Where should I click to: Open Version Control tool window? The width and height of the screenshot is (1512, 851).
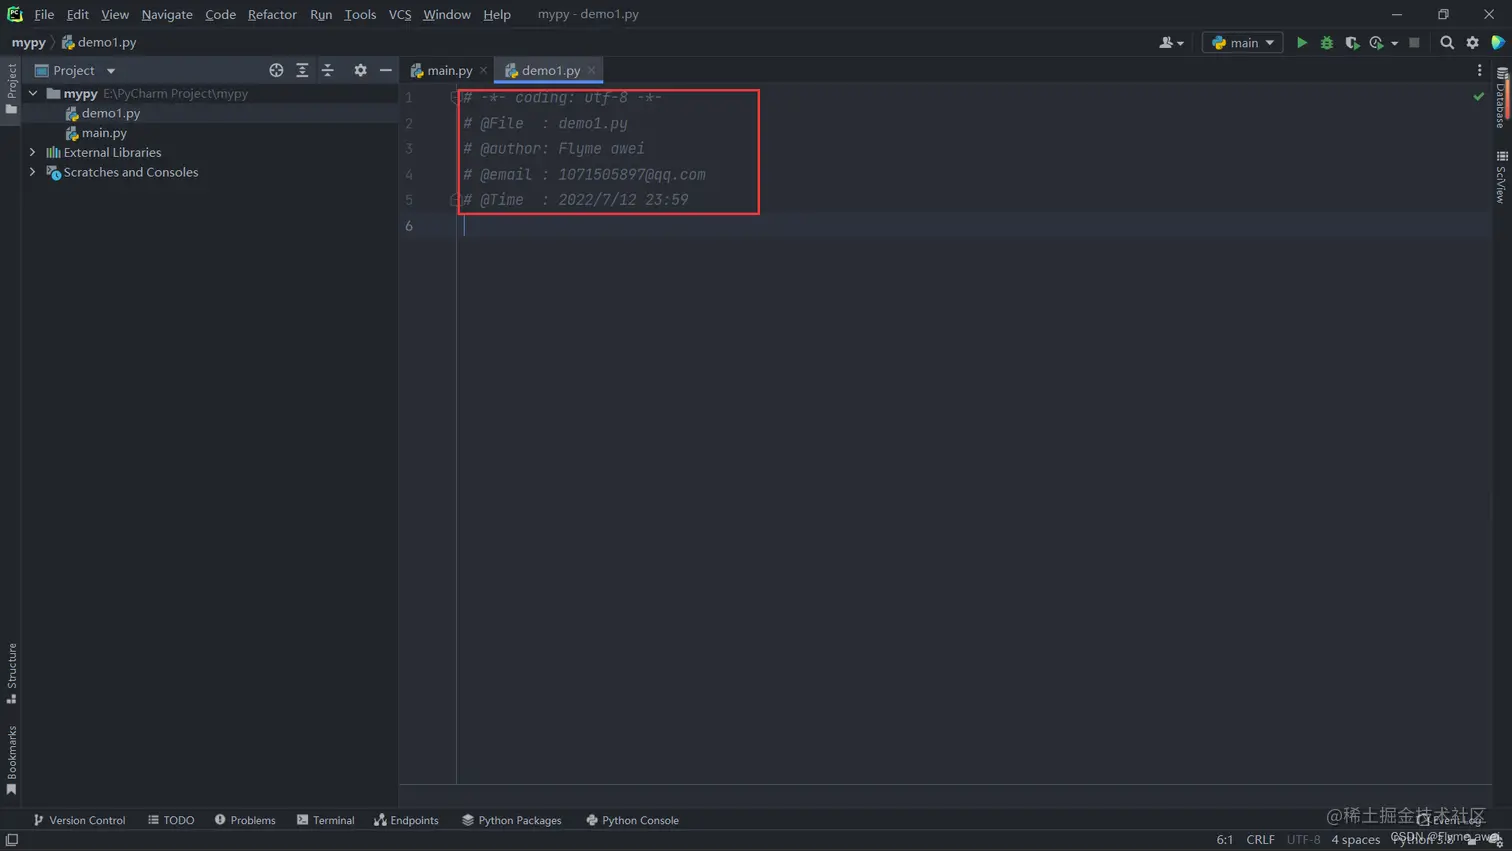[79, 820]
